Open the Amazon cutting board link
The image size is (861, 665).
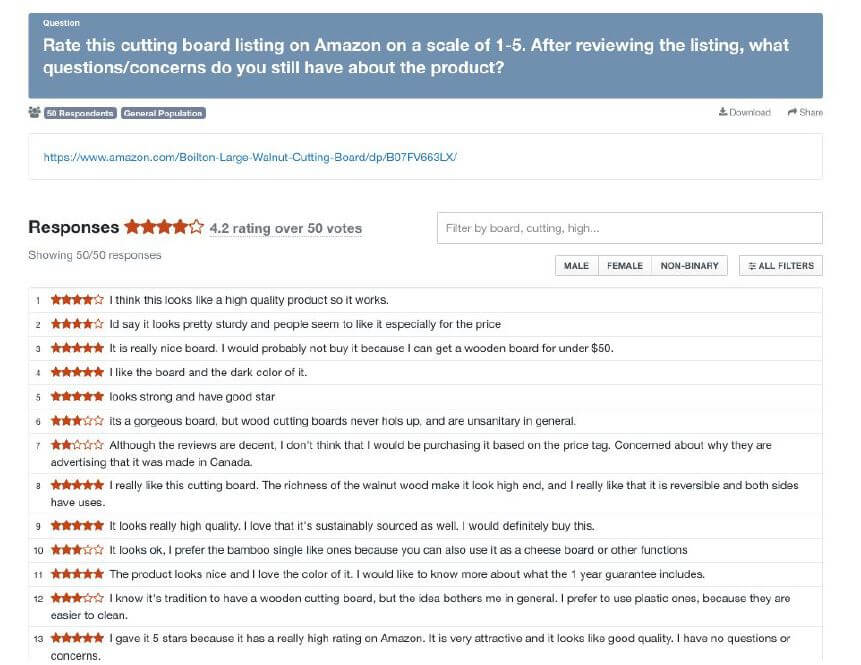(250, 157)
